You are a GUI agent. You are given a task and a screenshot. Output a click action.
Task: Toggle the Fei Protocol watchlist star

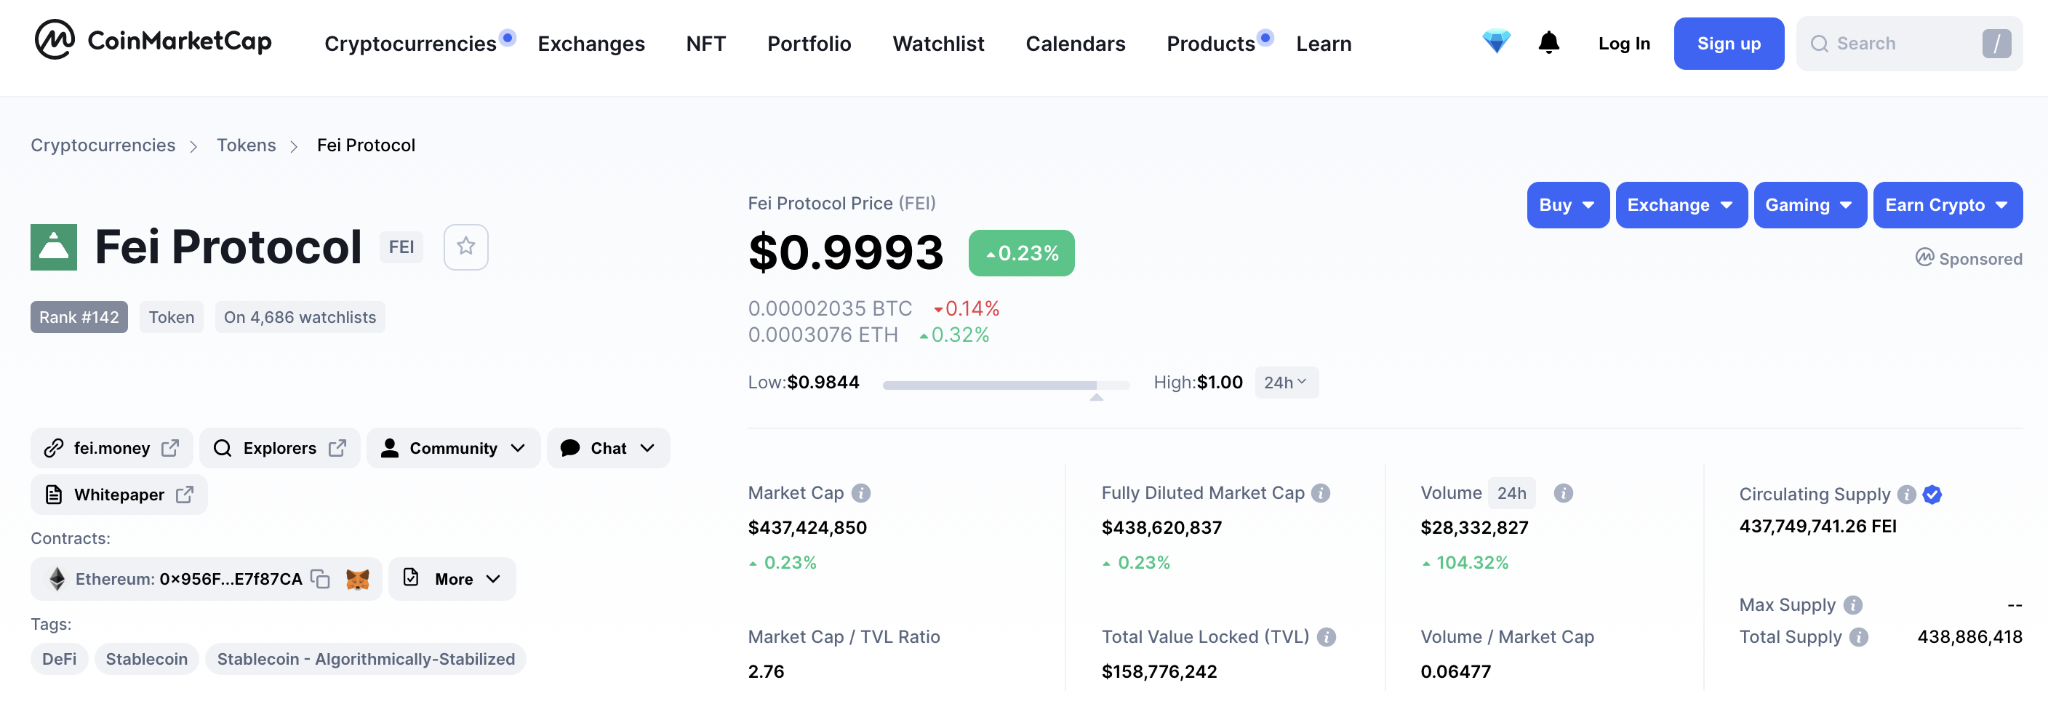pyautogui.click(x=466, y=247)
